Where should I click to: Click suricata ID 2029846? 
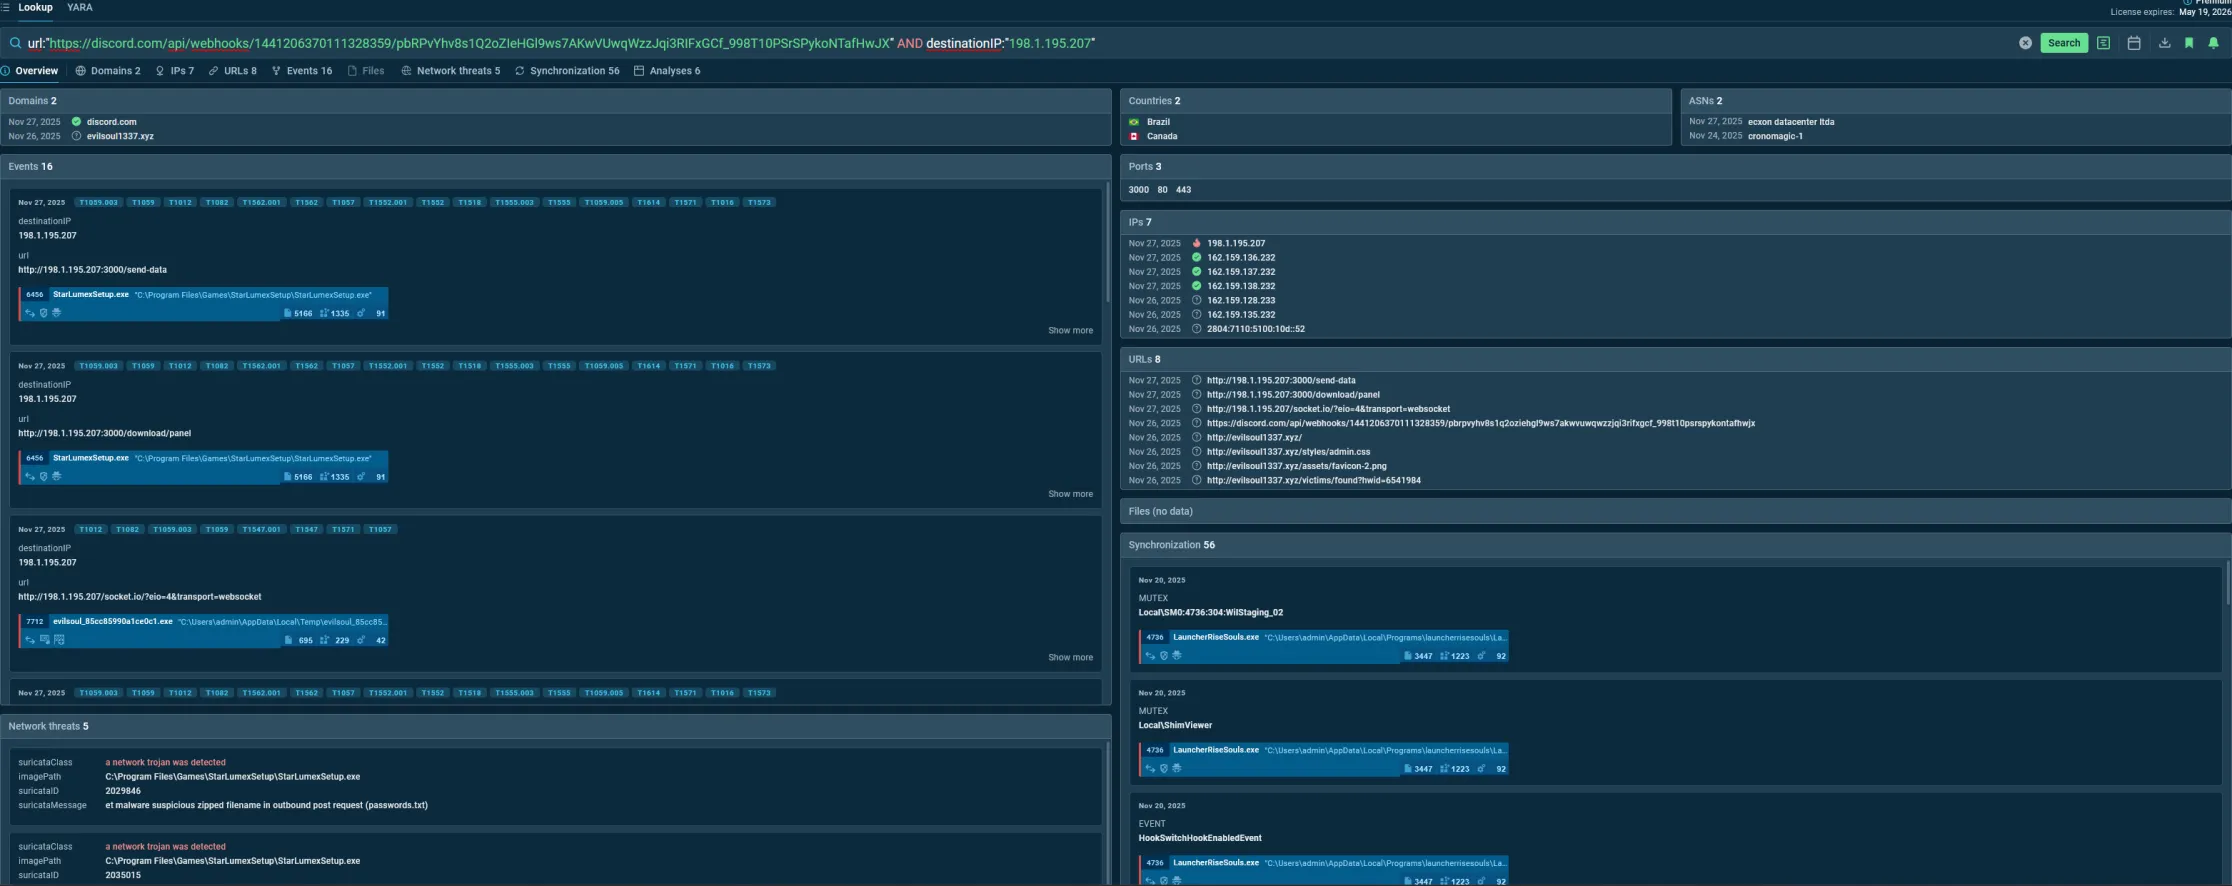coord(123,791)
